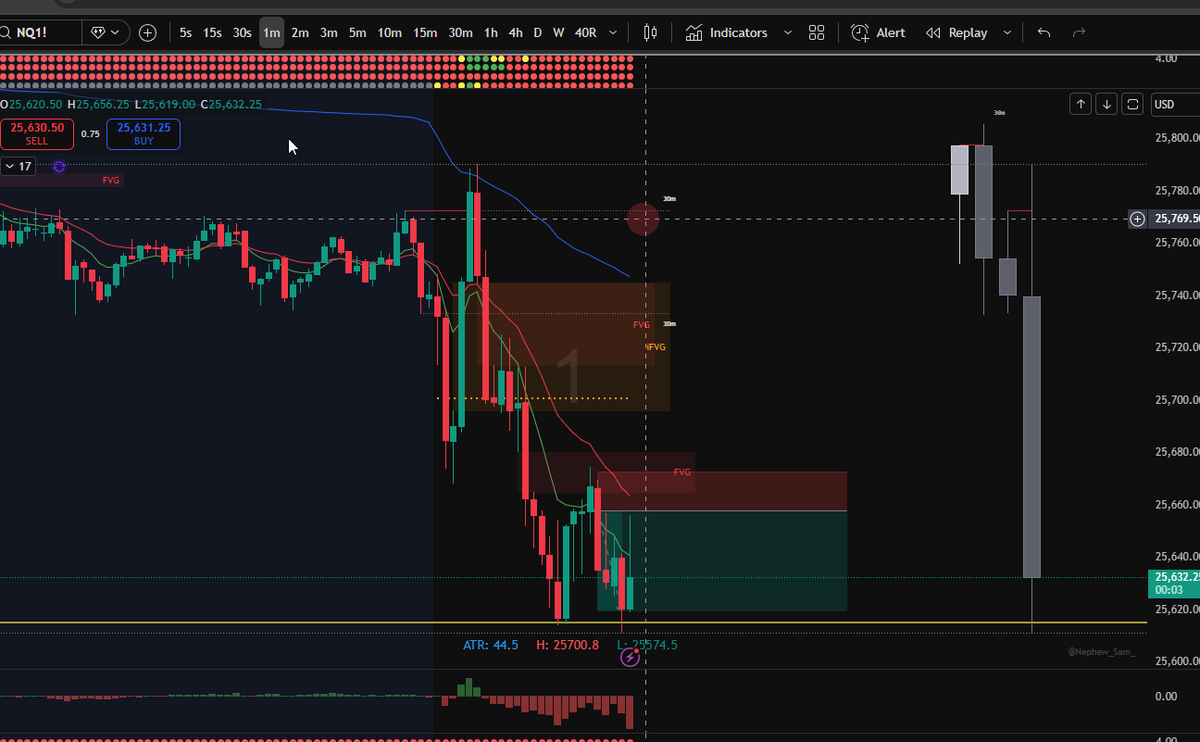The width and height of the screenshot is (1200, 742).
Task: Expand the indicators favorites chevron
Action: click(x=787, y=33)
